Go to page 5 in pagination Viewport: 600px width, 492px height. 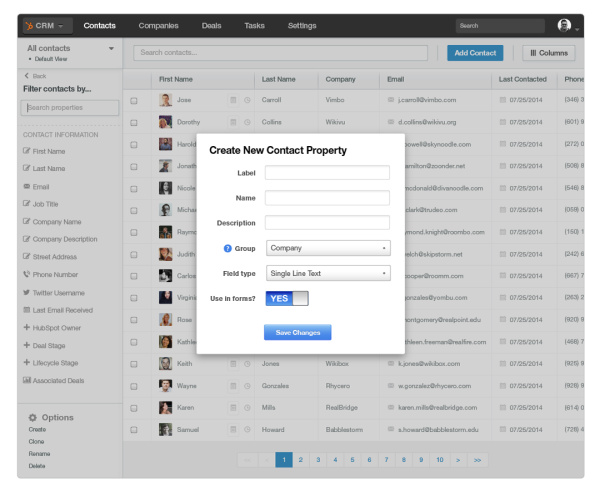(x=353, y=460)
